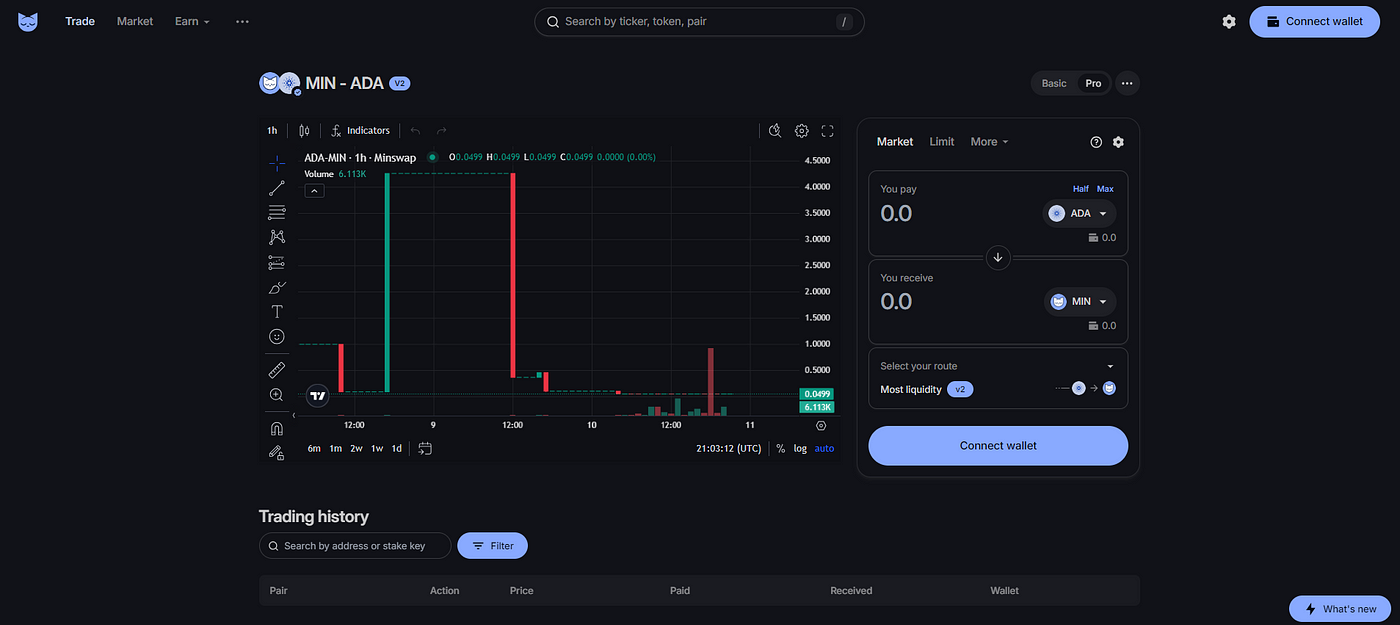Toggle lock all drawings icon
1400x625 pixels.
coord(277,452)
